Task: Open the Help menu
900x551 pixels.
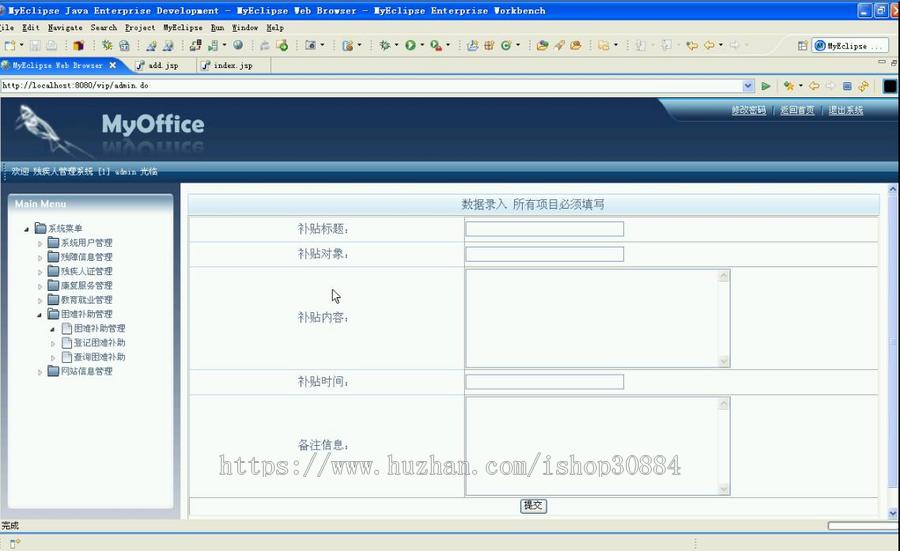Action: 275,28
